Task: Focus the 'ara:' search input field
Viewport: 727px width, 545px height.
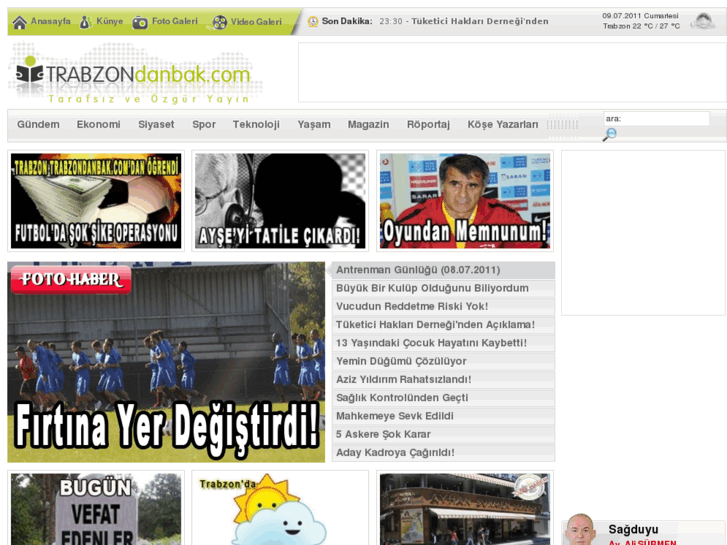Action: 657,119
